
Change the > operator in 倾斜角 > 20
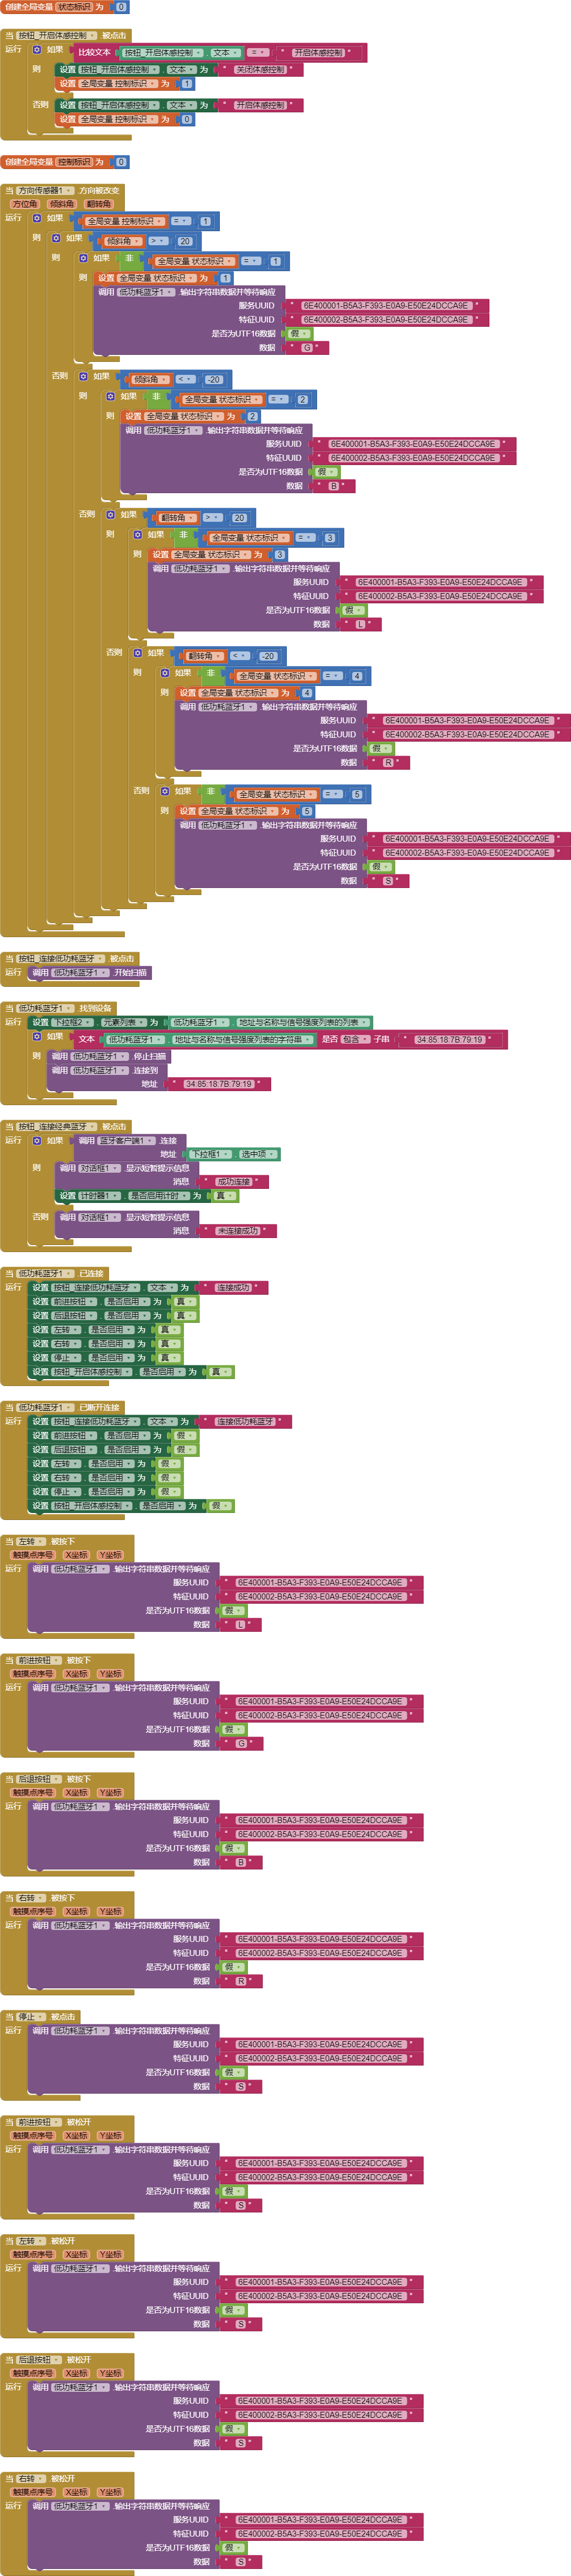click(x=159, y=241)
